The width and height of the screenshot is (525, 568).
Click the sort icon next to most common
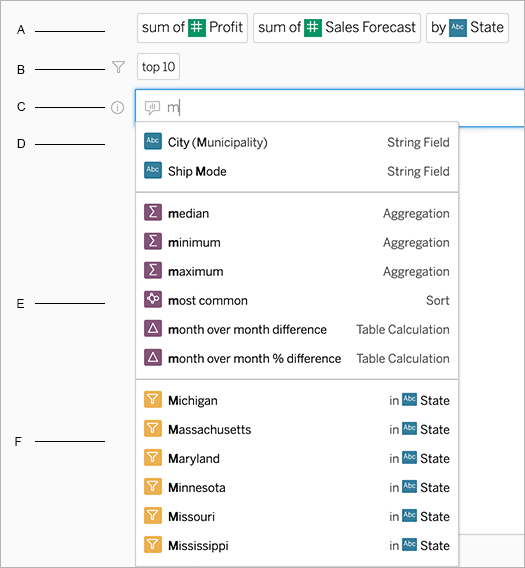(153, 300)
